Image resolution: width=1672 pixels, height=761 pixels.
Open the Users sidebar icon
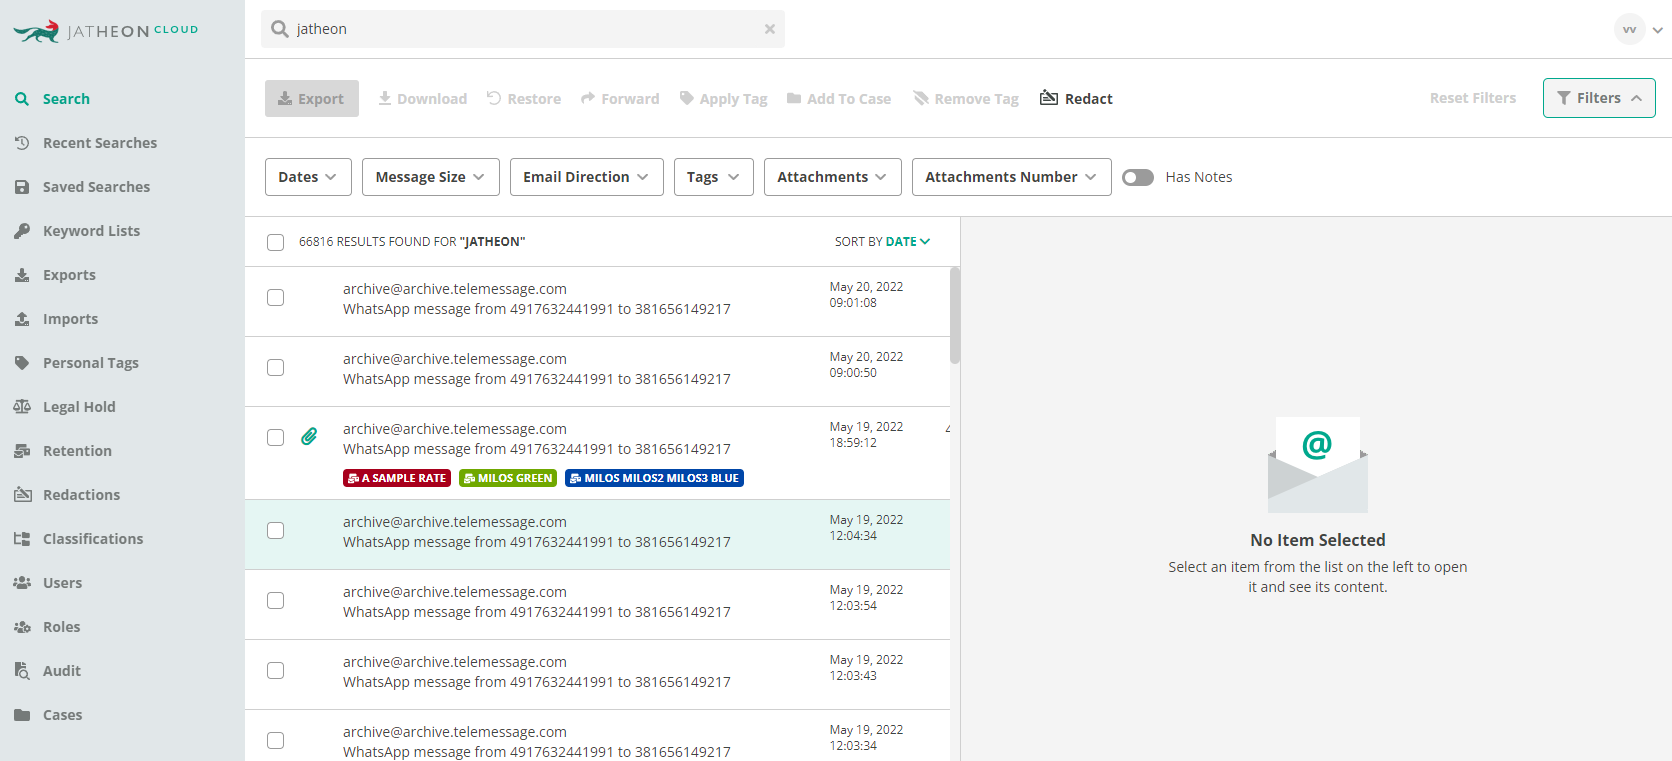(22, 583)
